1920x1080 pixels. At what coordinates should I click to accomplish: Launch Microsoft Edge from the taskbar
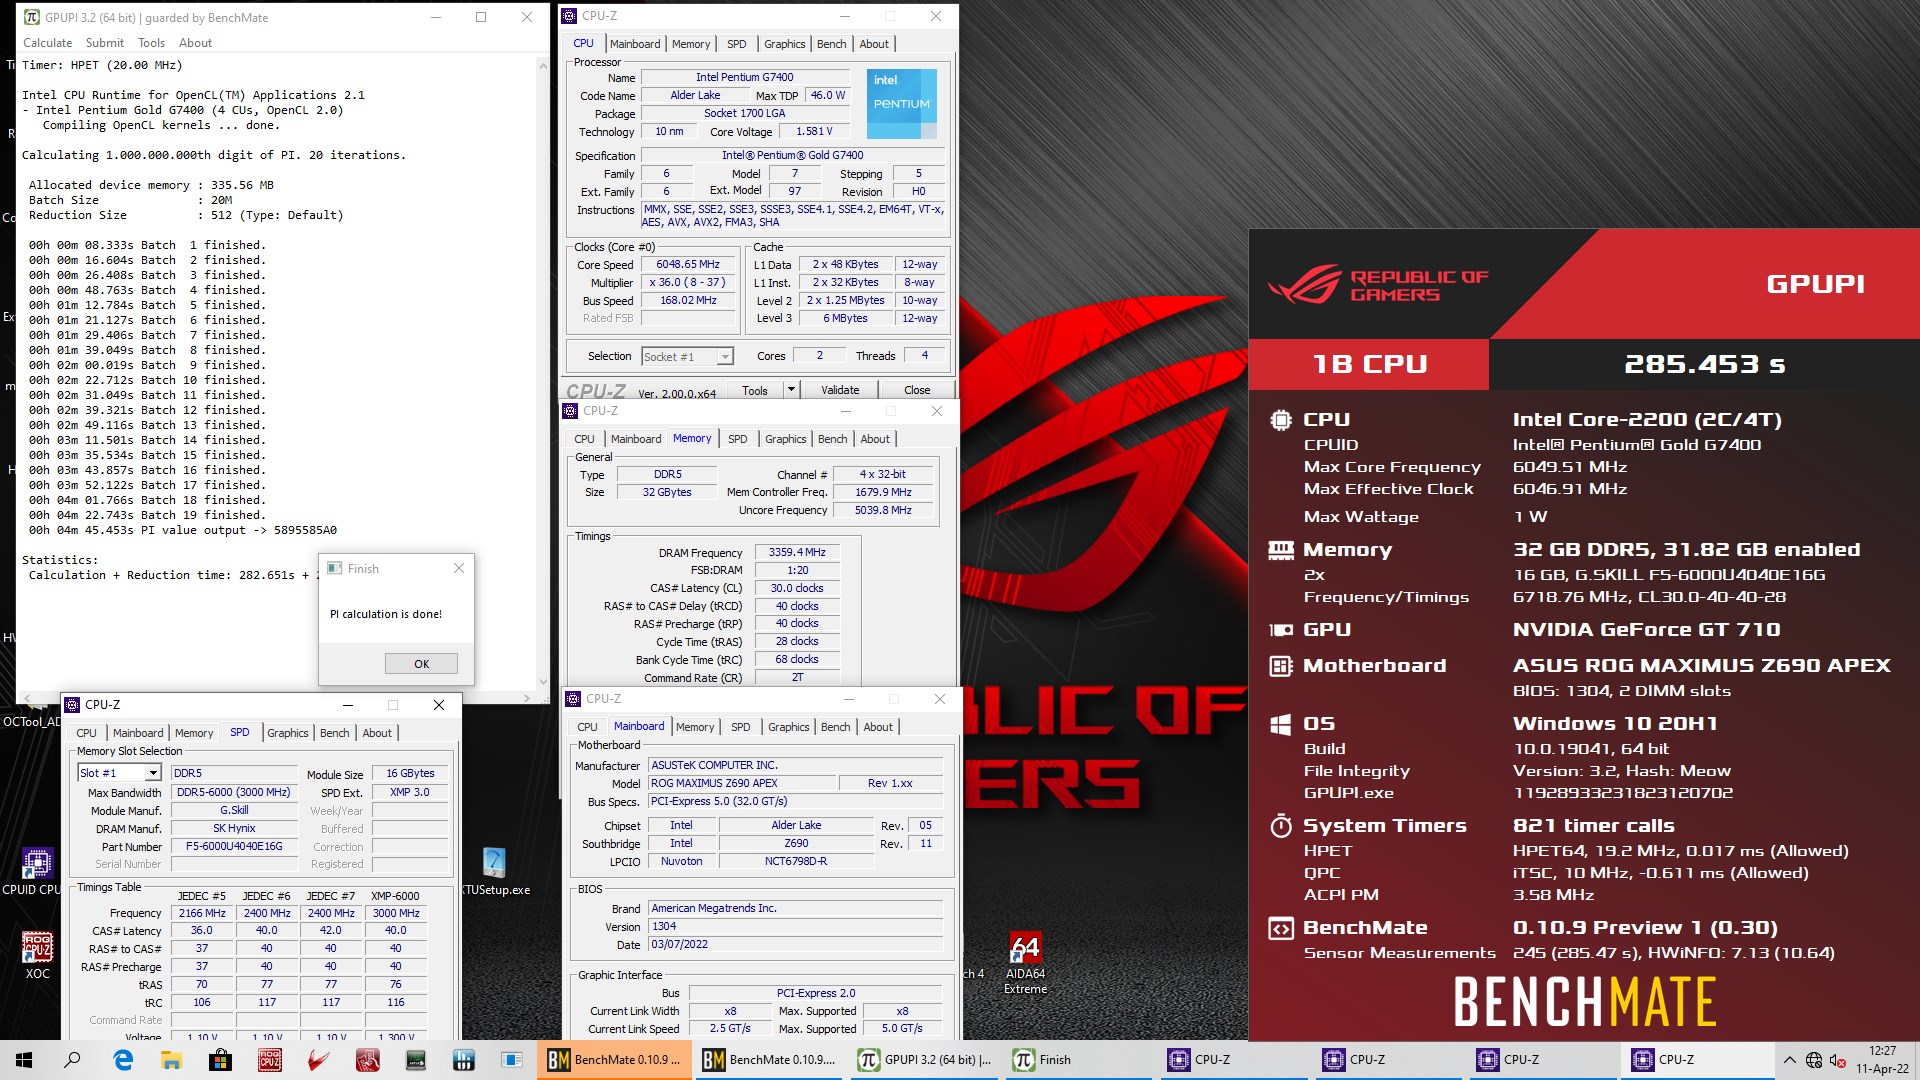[x=123, y=1060]
